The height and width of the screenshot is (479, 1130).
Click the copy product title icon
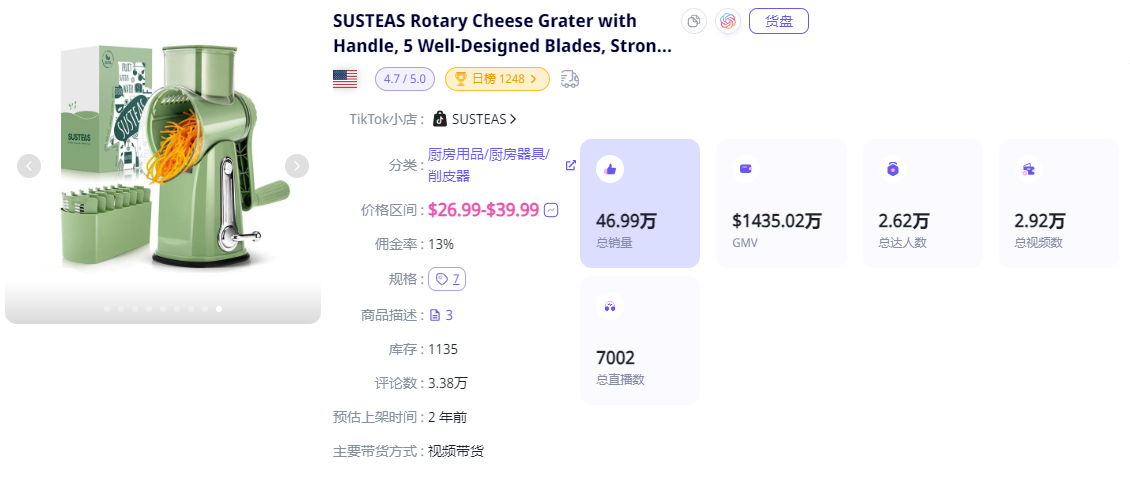[x=693, y=21]
